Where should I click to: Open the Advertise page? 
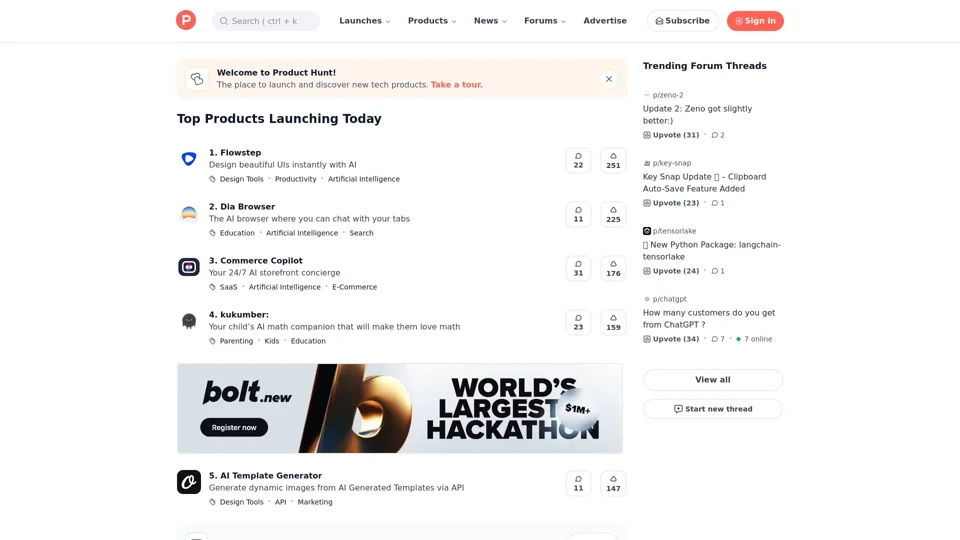605,21
